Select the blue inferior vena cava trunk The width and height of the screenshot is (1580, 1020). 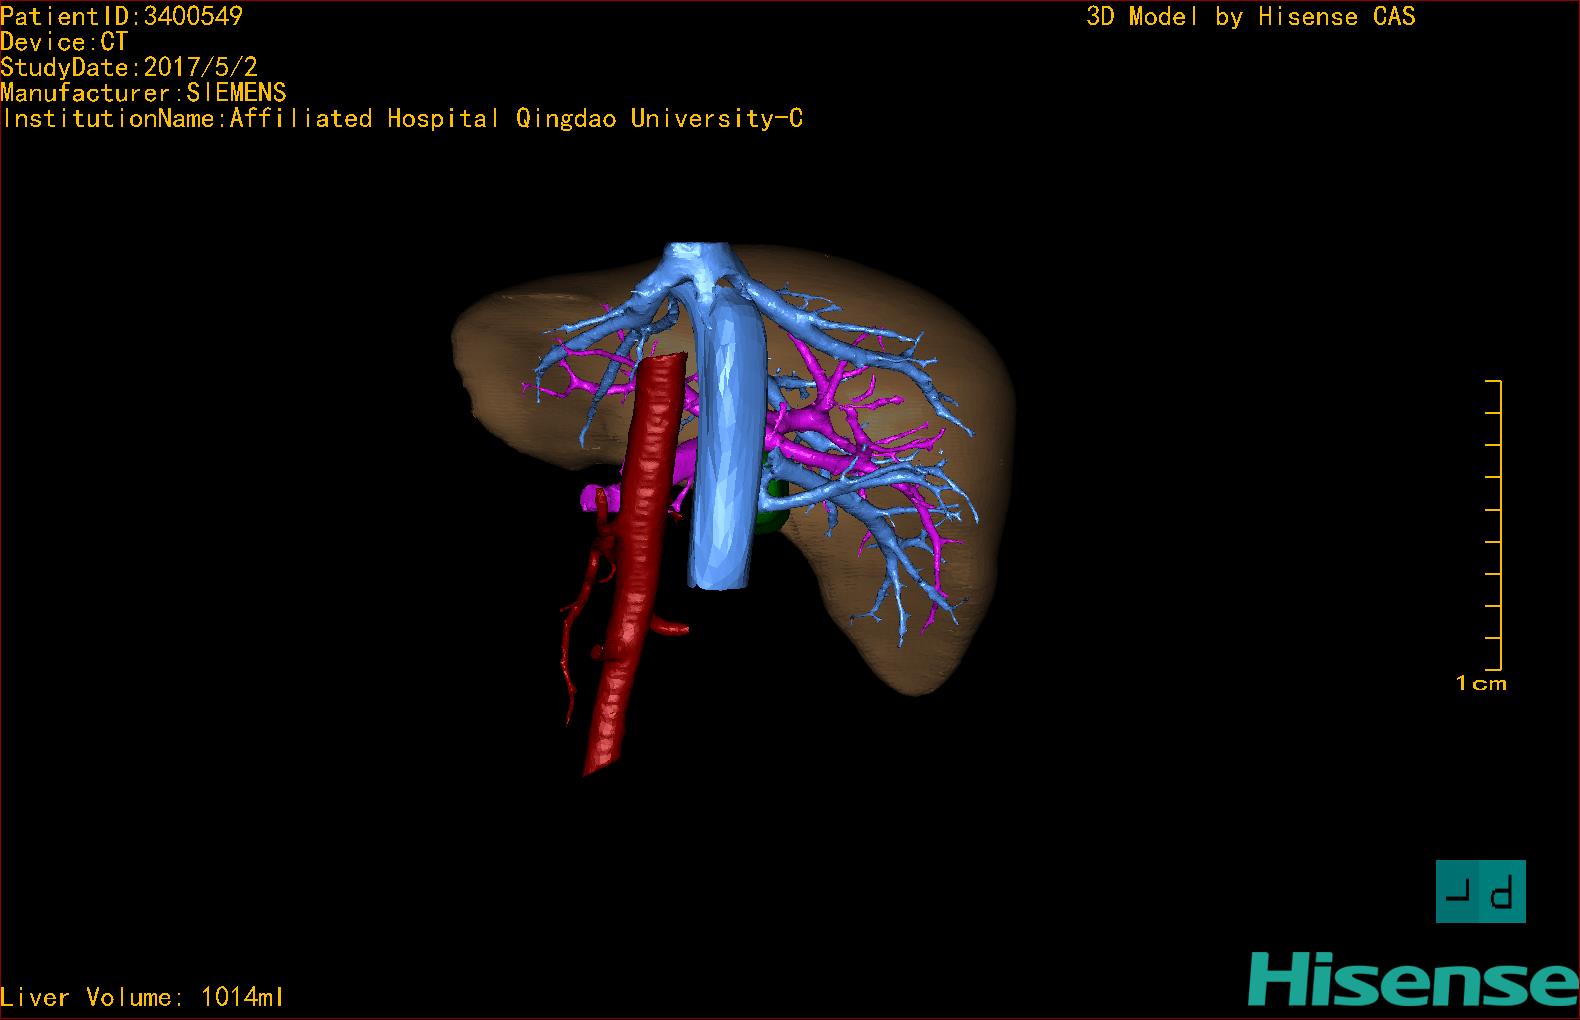point(729,440)
